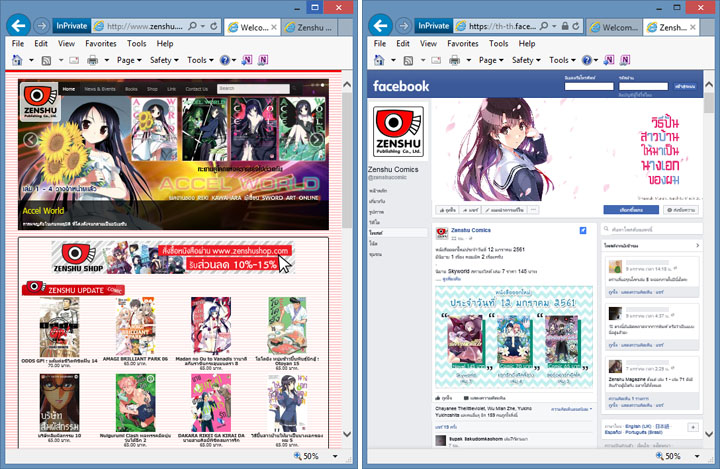Expand Safety dropdown in left window

pyautogui.click(x=164, y=60)
